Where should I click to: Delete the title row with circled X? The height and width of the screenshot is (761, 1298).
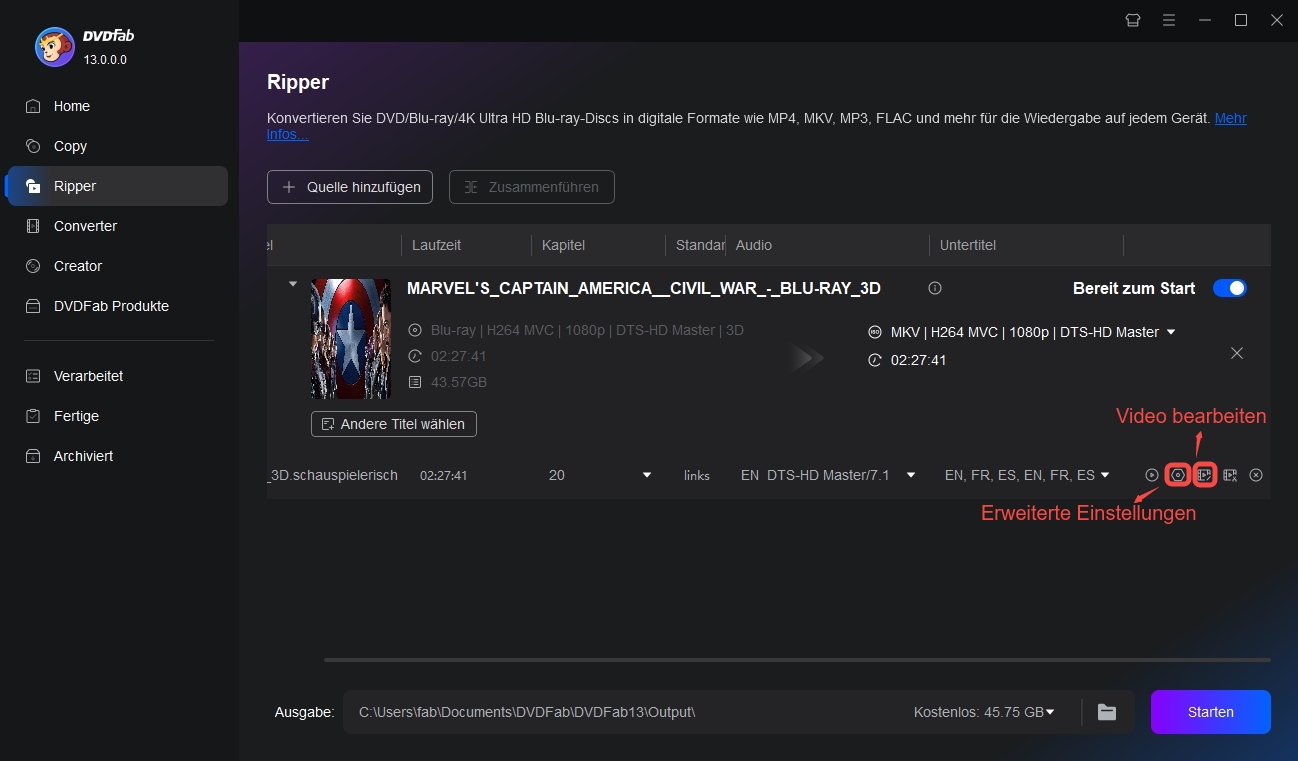(x=1256, y=475)
